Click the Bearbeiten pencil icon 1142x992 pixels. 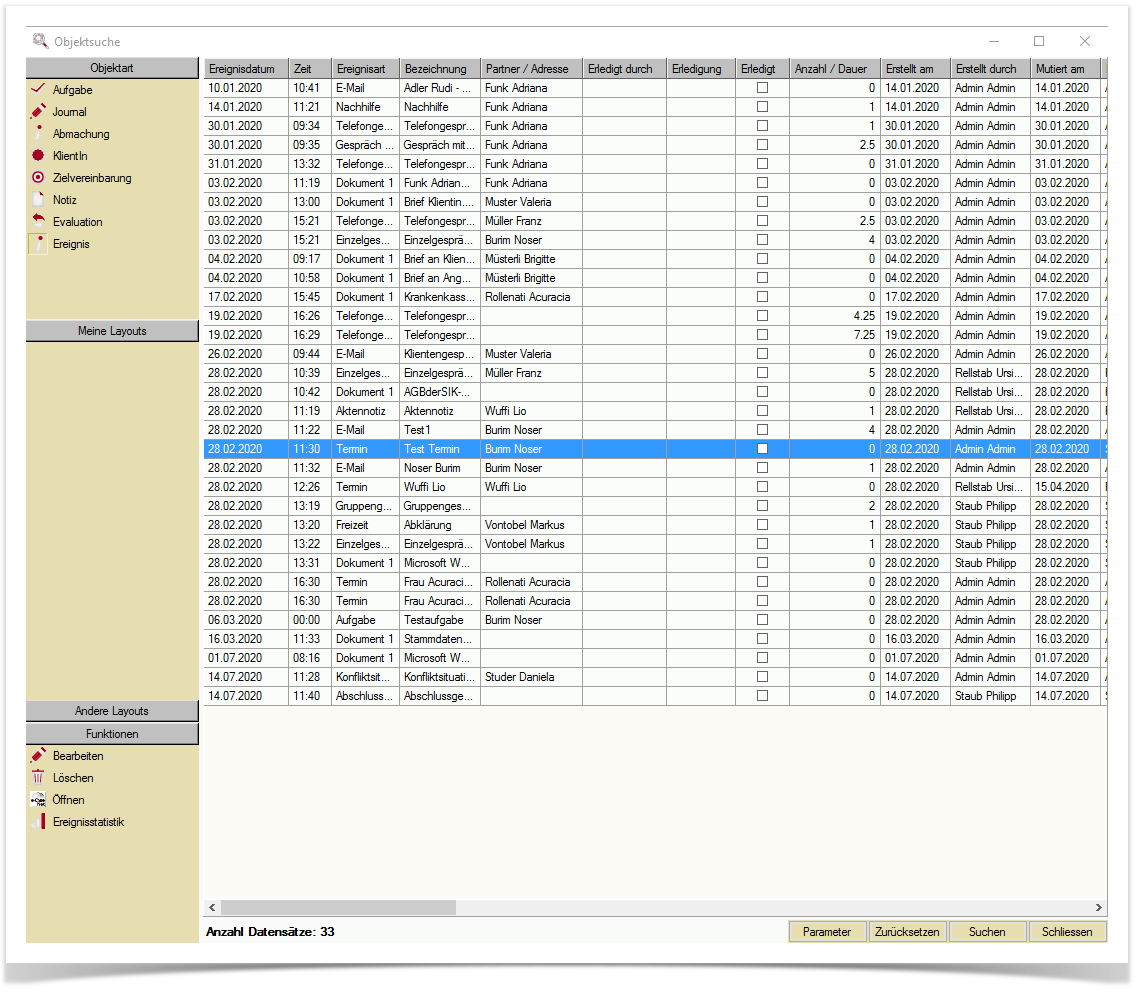point(39,755)
